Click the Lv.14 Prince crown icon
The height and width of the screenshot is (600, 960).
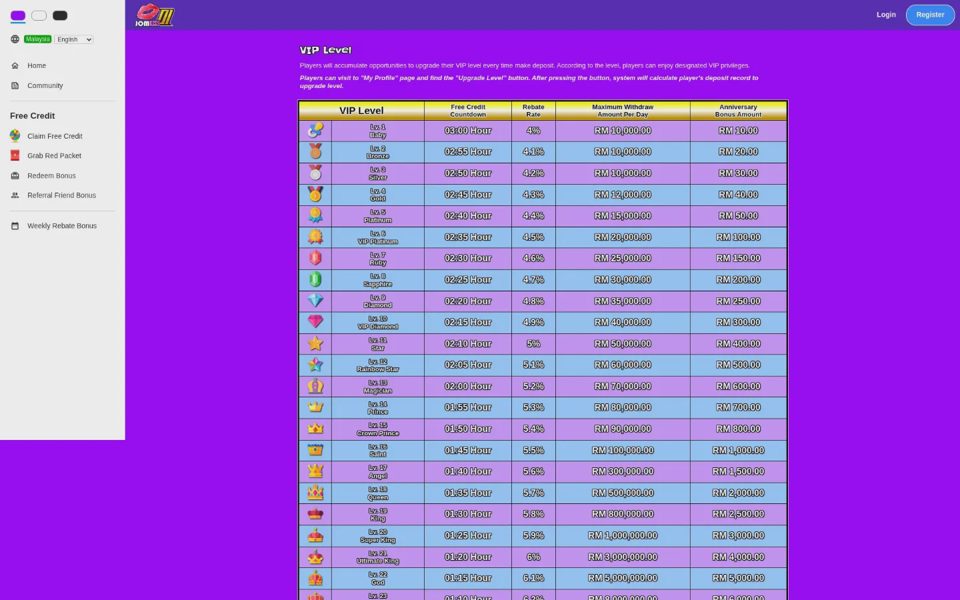point(315,407)
